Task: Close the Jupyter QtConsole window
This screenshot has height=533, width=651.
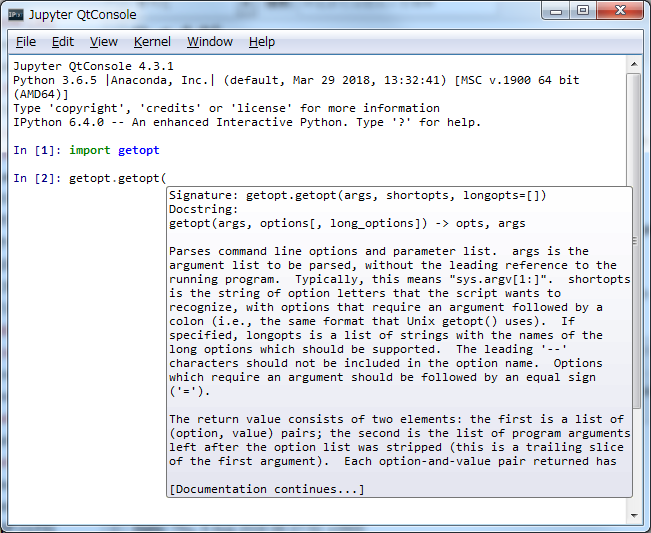Action: (620, 10)
